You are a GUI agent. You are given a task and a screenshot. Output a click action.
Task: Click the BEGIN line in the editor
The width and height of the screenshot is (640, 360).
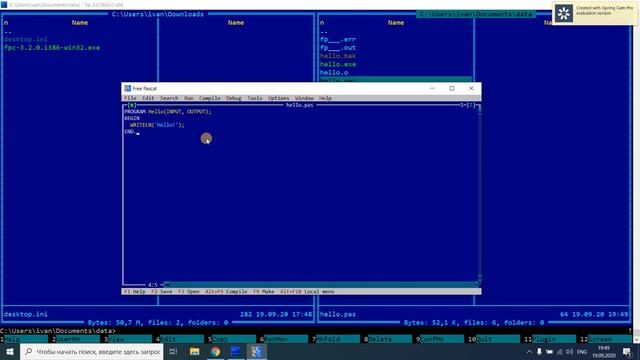point(132,118)
